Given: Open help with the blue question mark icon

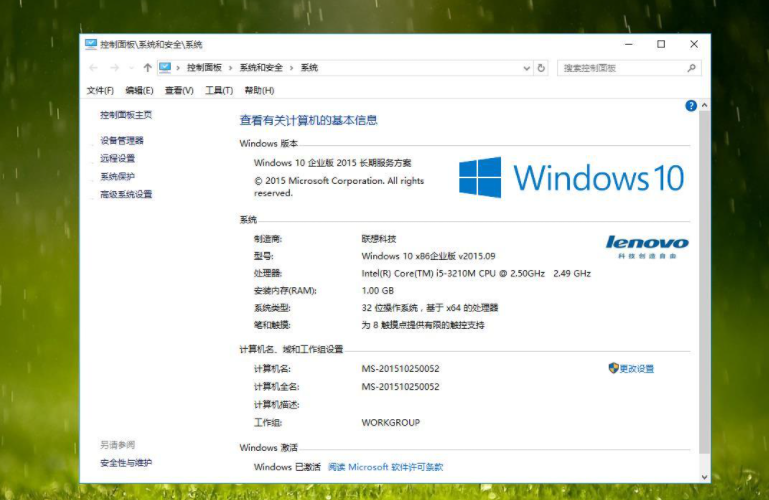Looking at the screenshot, I should pos(690,105).
